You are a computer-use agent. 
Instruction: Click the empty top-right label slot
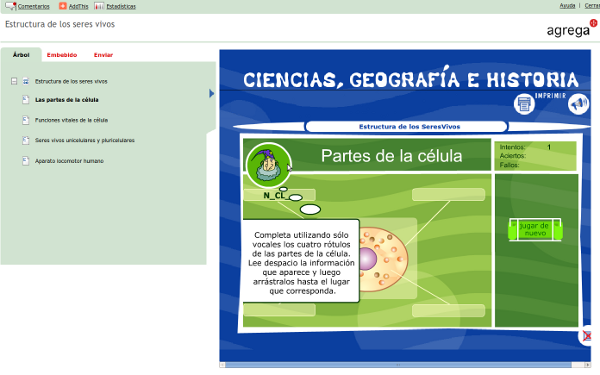pos(448,195)
